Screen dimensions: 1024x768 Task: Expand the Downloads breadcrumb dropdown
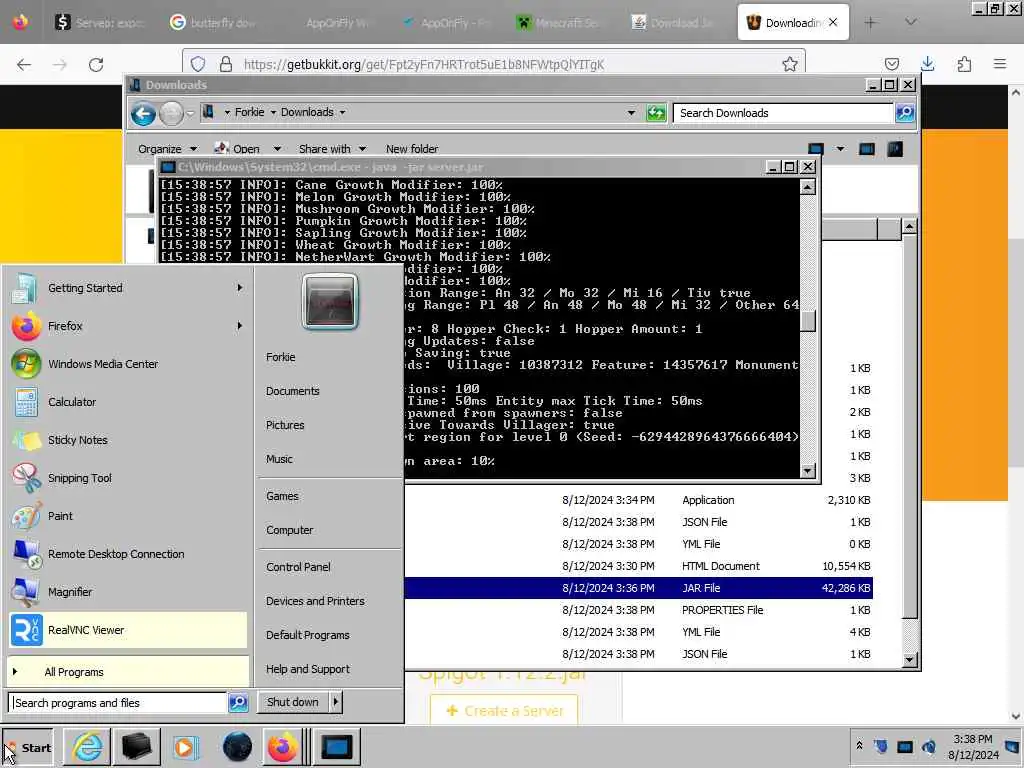pos(342,112)
